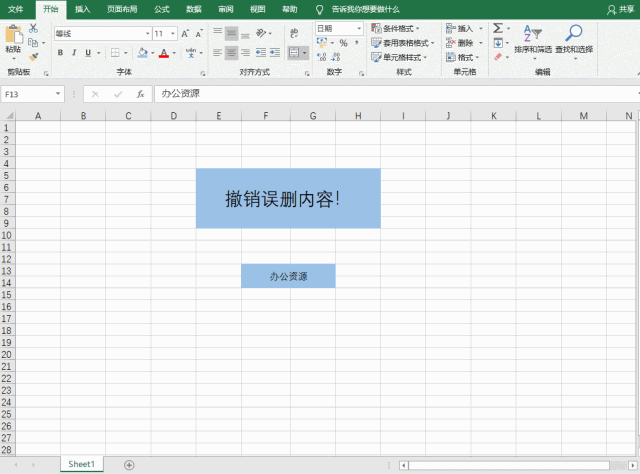
Task: Expand the Name Box dropdown arrow
Action: 58,94
